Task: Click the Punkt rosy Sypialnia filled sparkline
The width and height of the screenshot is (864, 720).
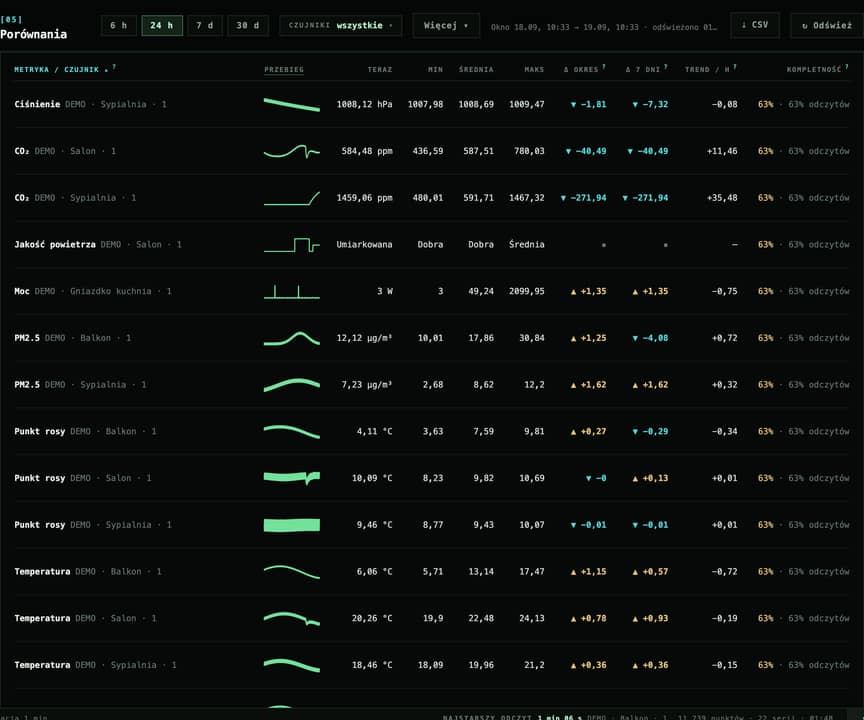Action: tap(291, 525)
